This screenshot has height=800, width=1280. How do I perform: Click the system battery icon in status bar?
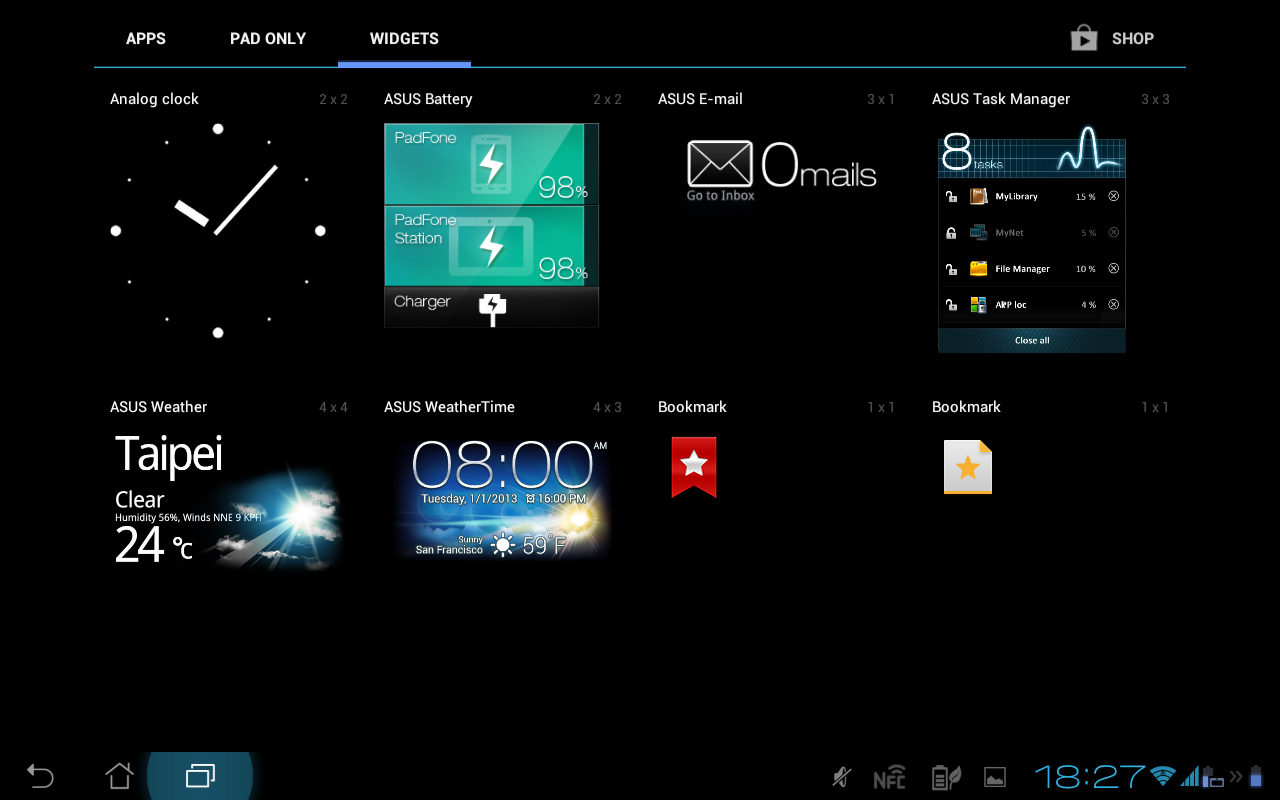point(1257,776)
